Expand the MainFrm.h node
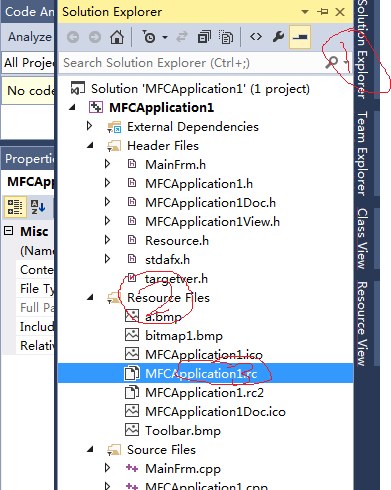The height and width of the screenshot is (490, 391). [107, 164]
